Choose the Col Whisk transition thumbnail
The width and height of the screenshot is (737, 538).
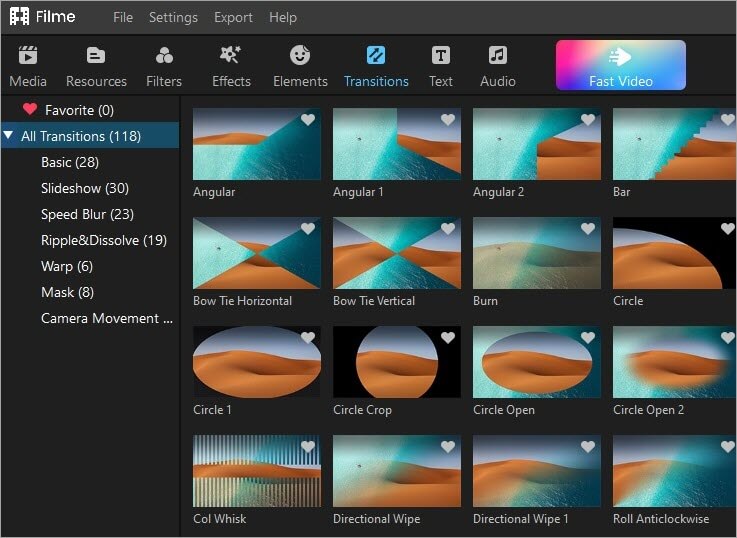257,471
